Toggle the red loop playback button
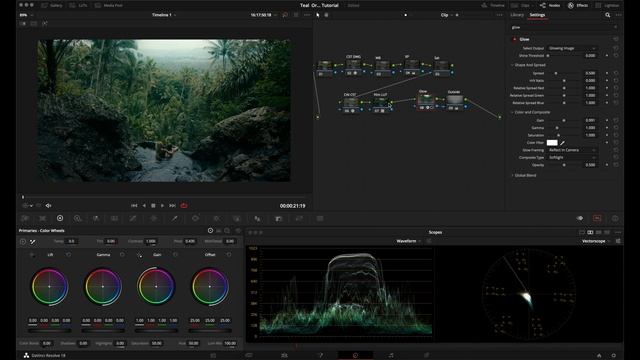640x360 pixels. [x=184, y=206]
